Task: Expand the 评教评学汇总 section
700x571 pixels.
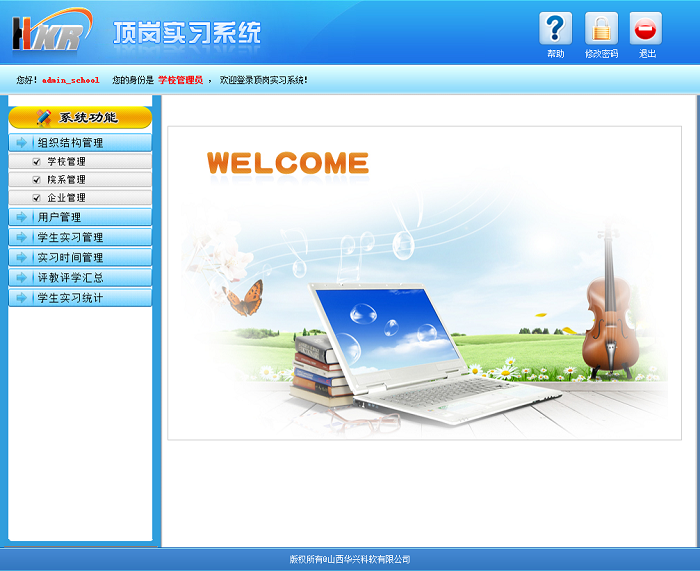Action: (70, 278)
